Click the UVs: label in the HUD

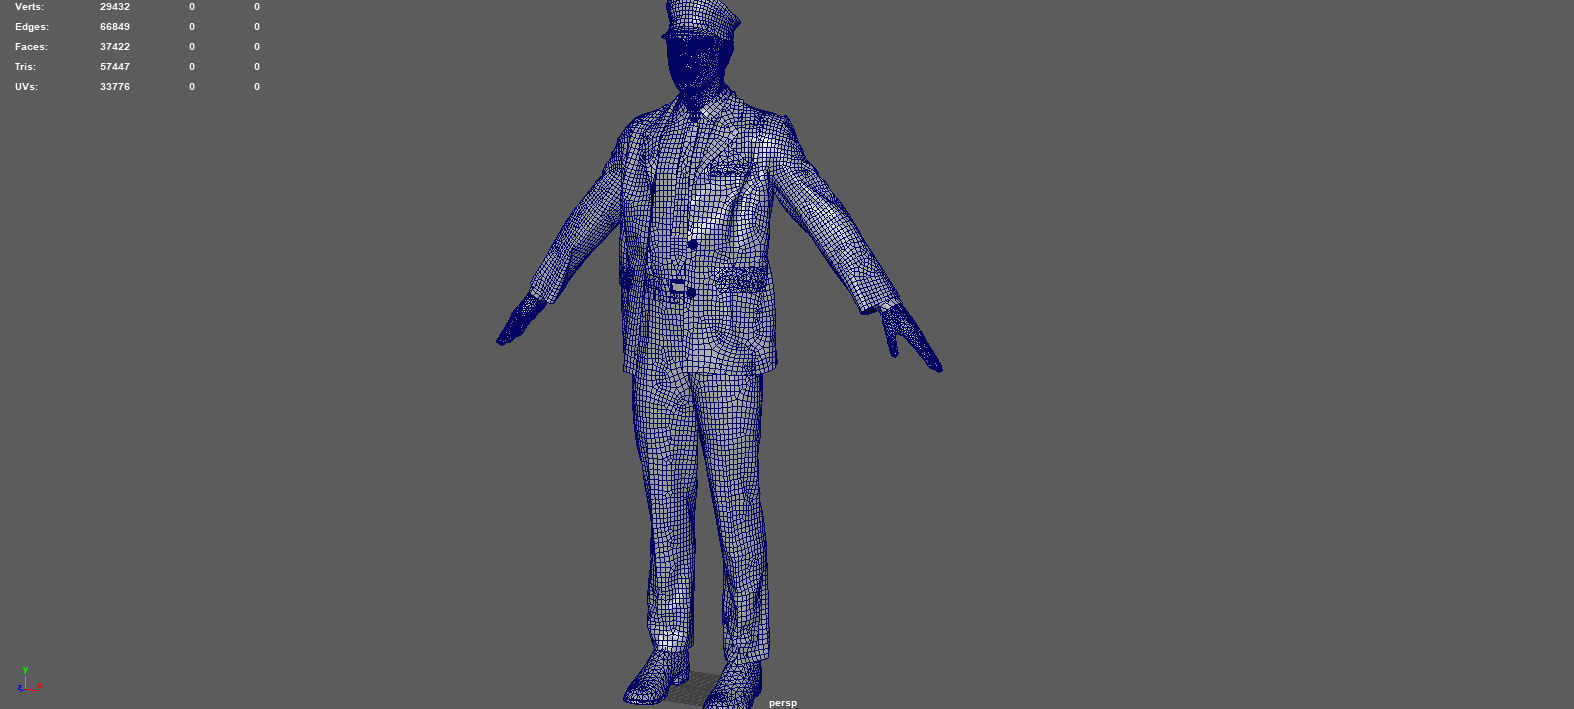pos(26,87)
